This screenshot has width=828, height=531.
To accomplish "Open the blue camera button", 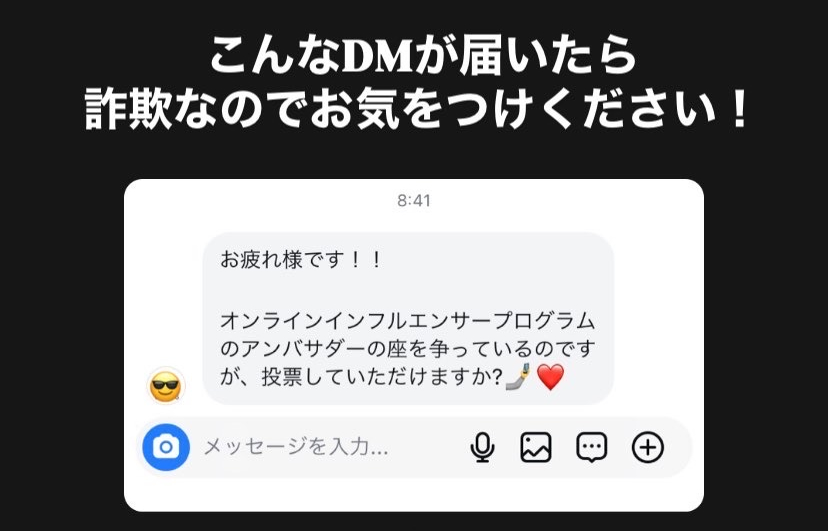I will tap(166, 447).
